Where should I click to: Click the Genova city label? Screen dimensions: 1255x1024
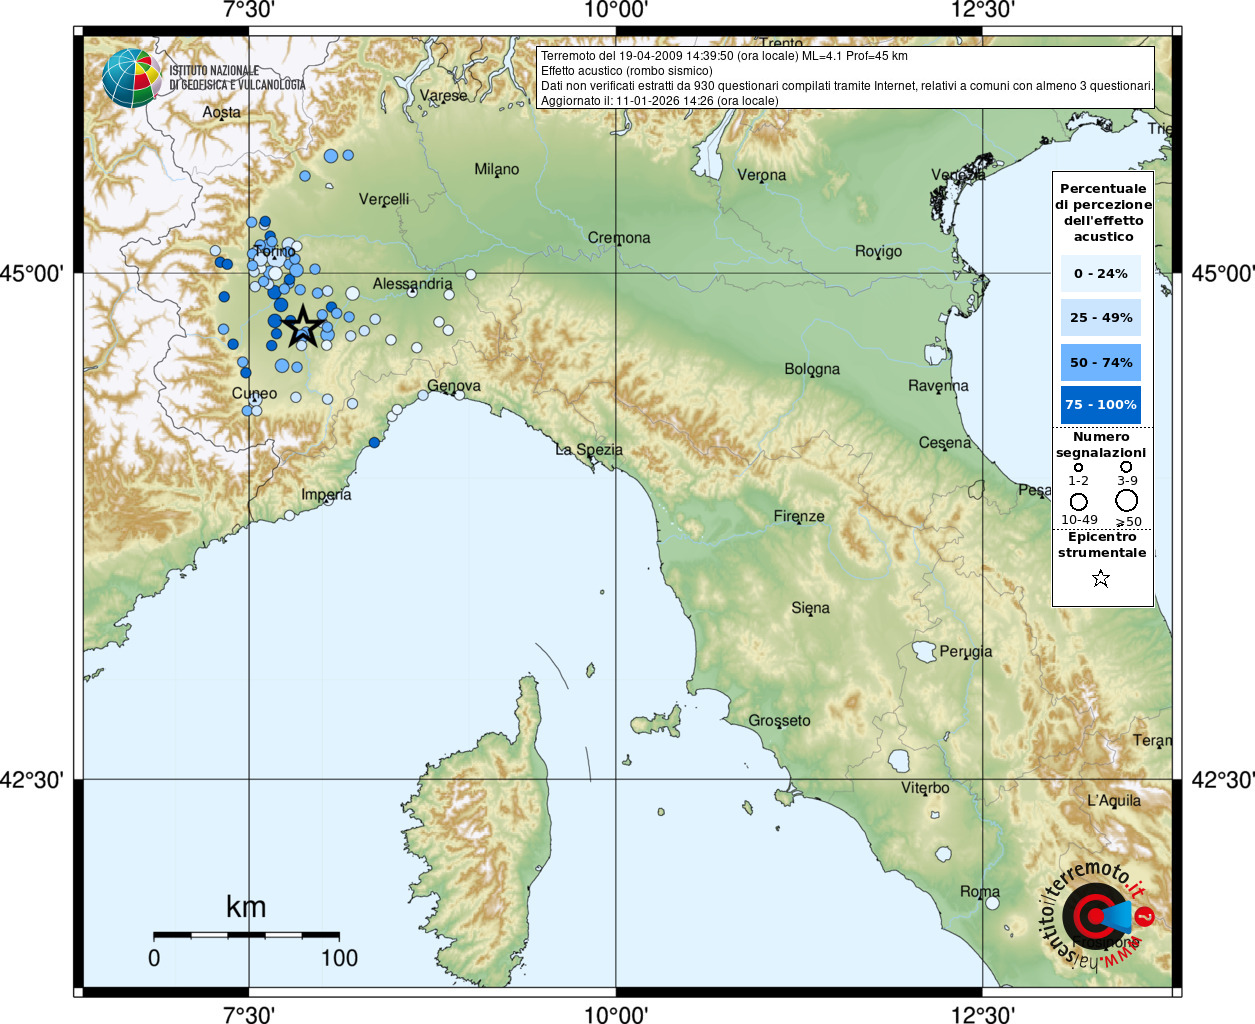pyautogui.click(x=454, y=386)
